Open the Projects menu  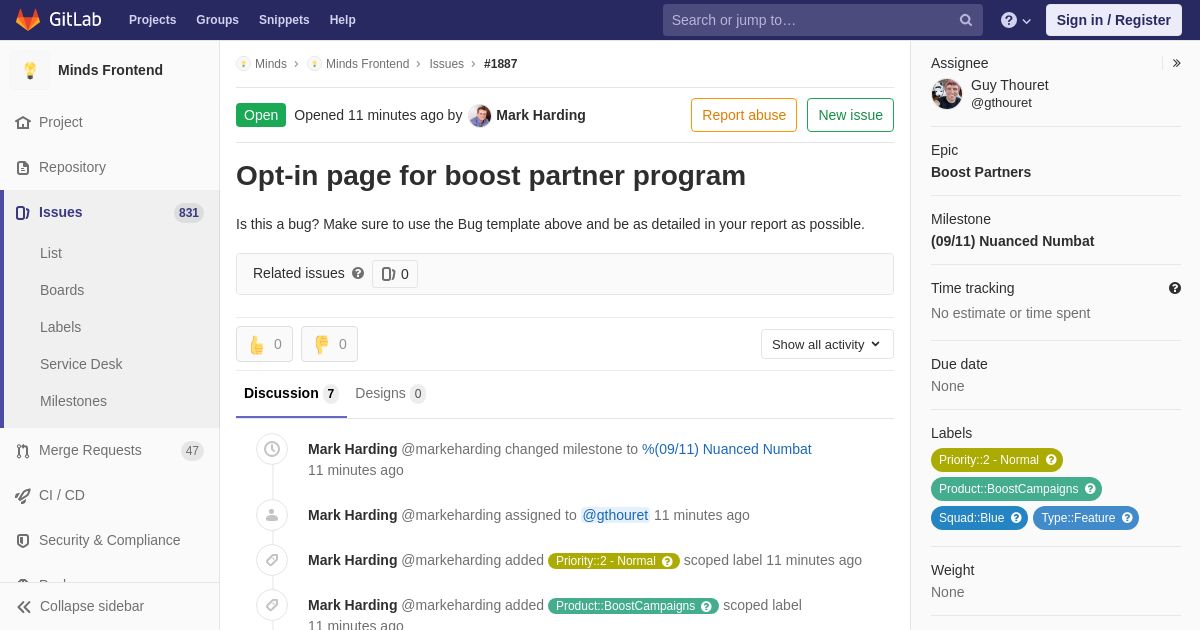coord(152,20)
